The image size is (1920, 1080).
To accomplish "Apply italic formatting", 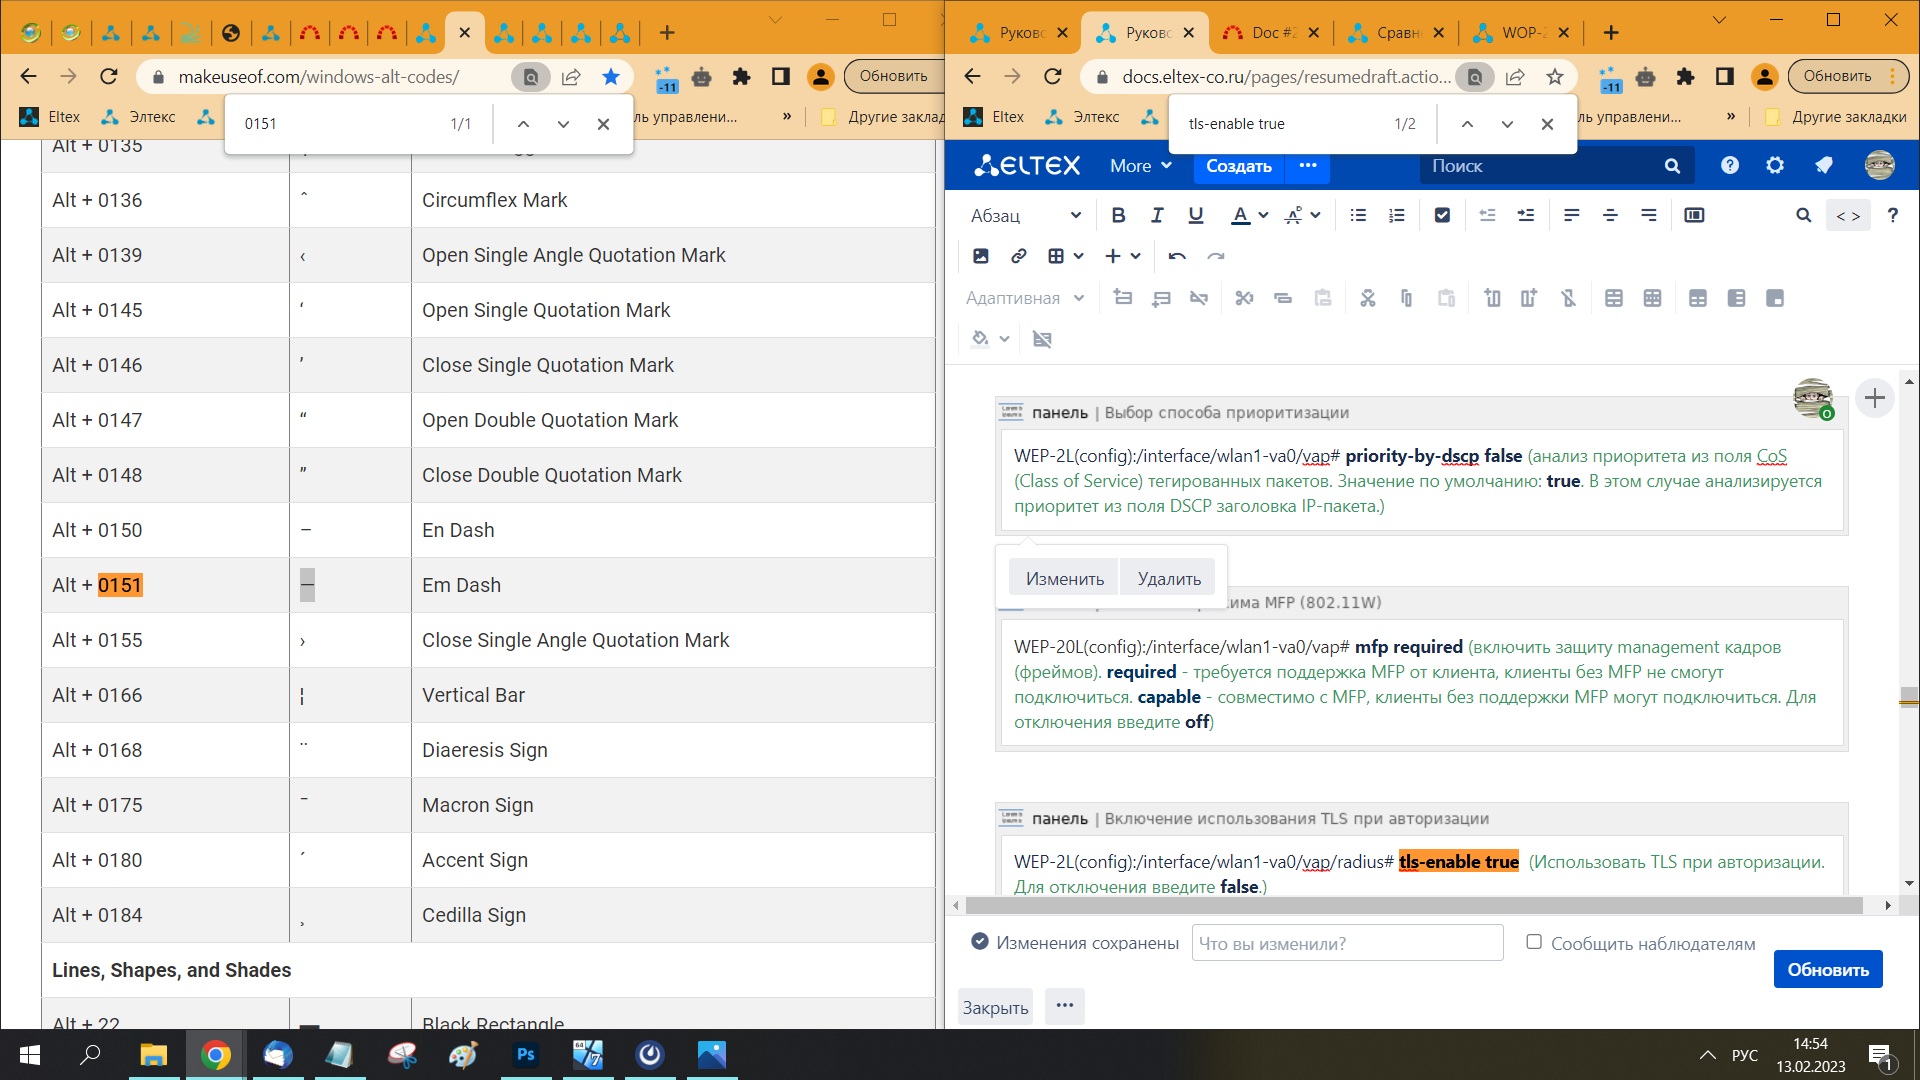I will (x=1157, y=215).
